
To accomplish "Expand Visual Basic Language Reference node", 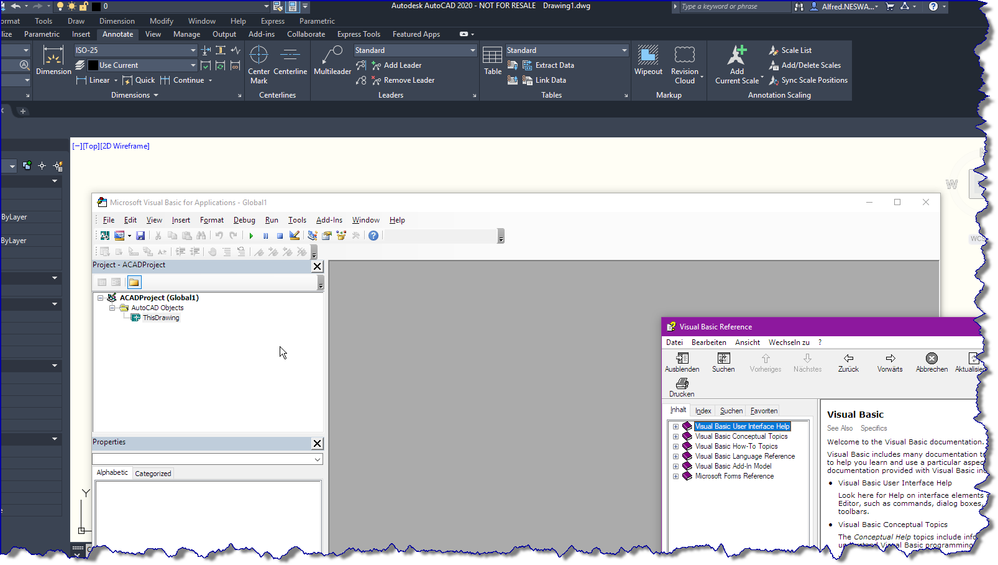I will (x=676, y=456).
